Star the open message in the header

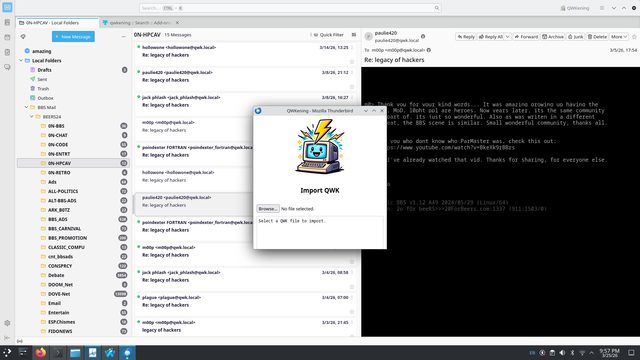tap(634, 37)
